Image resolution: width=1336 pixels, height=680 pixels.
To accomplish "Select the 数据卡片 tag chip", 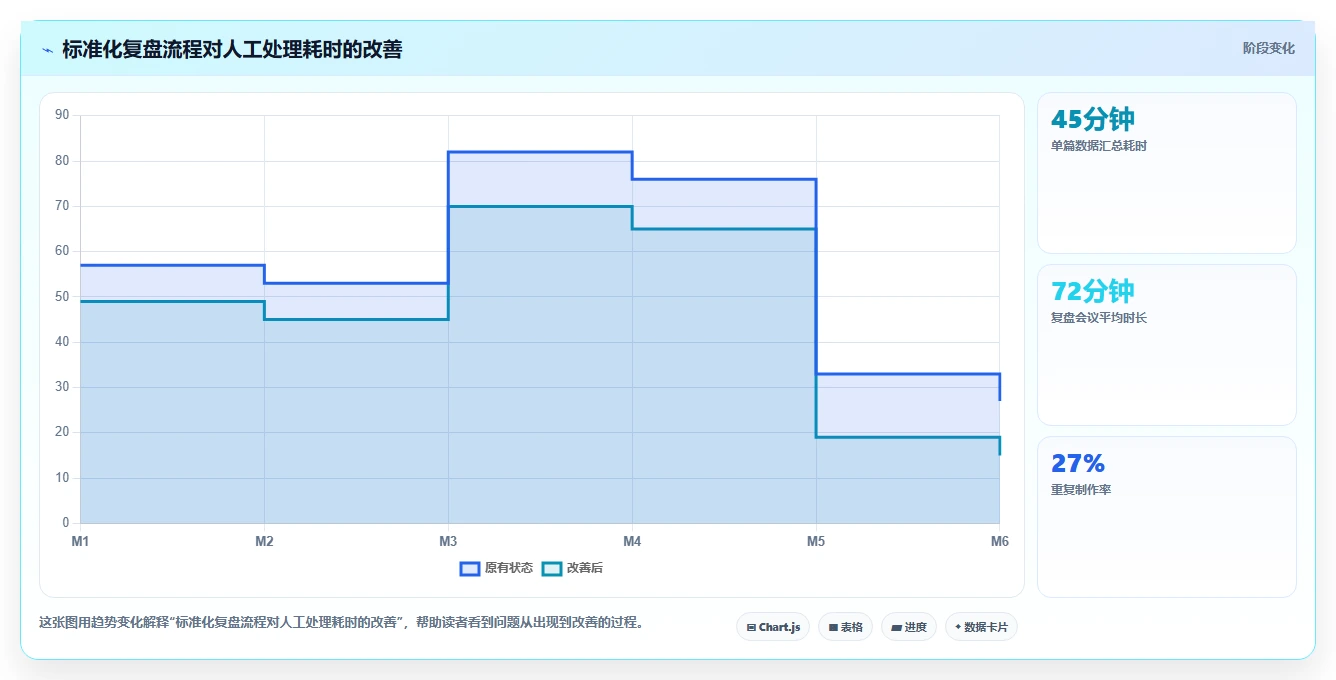I will point(981,627).
